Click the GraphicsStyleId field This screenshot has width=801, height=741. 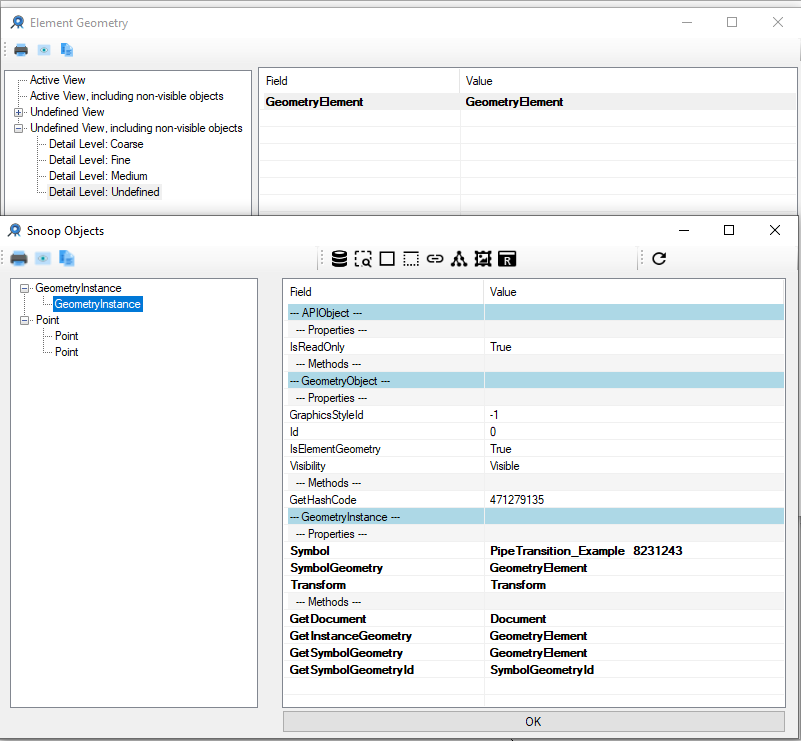click(326, 415)
